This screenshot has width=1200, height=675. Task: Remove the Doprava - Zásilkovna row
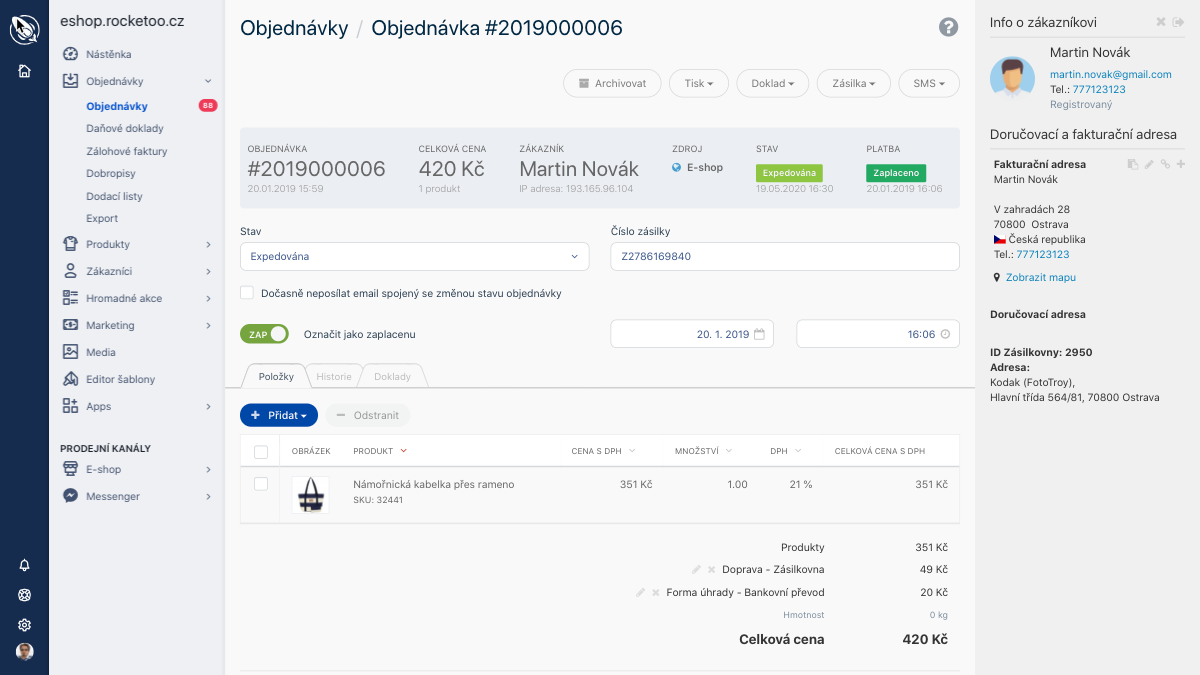coord(711,569)
